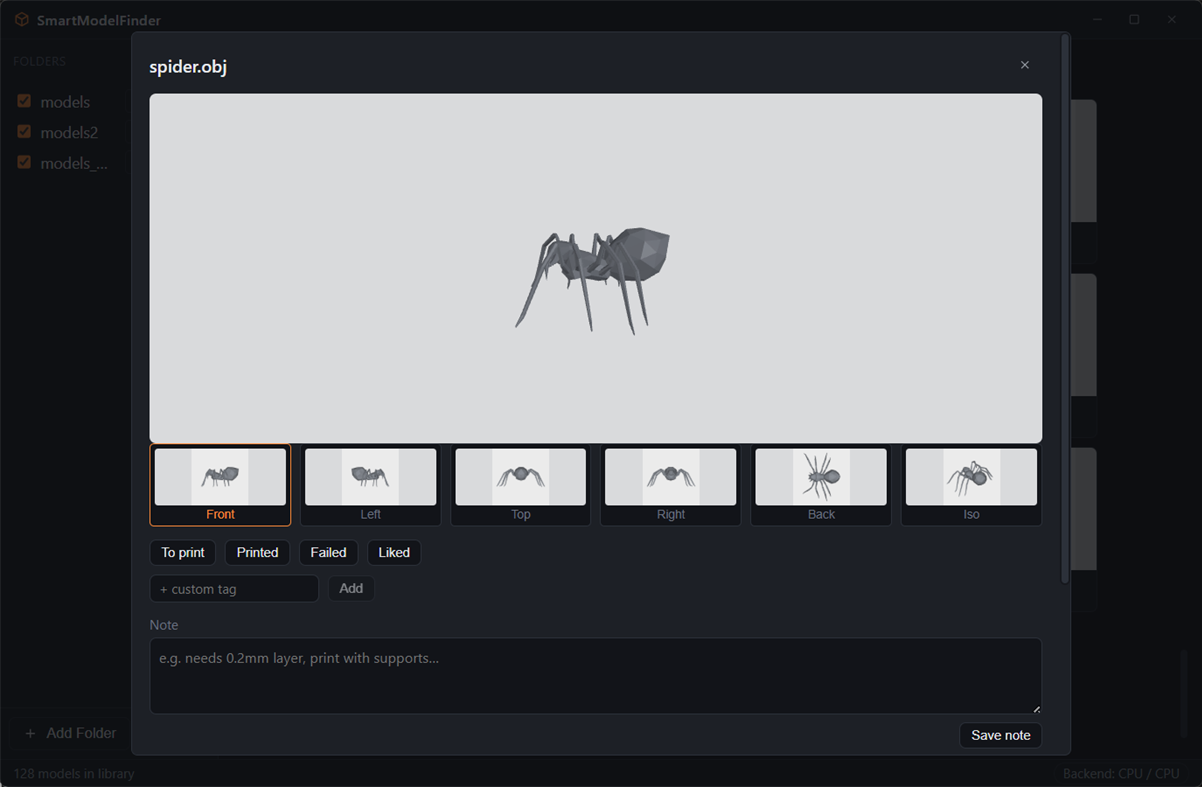
Task: Show the Top view thumbnail
Action: pyautogui.click(x=520, y=485)
